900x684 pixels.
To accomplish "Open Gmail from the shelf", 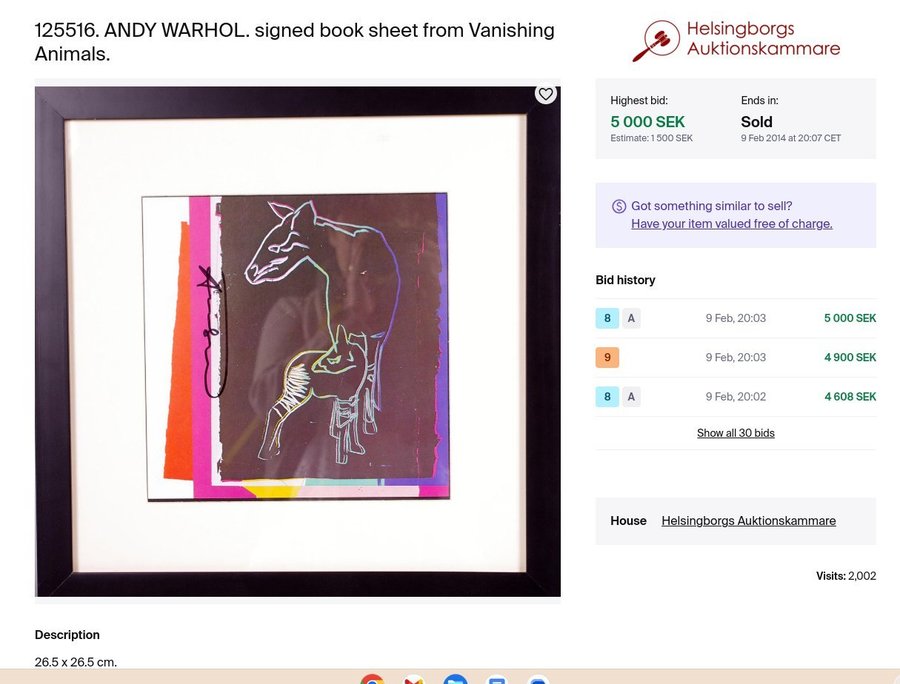I will [413, 679].
